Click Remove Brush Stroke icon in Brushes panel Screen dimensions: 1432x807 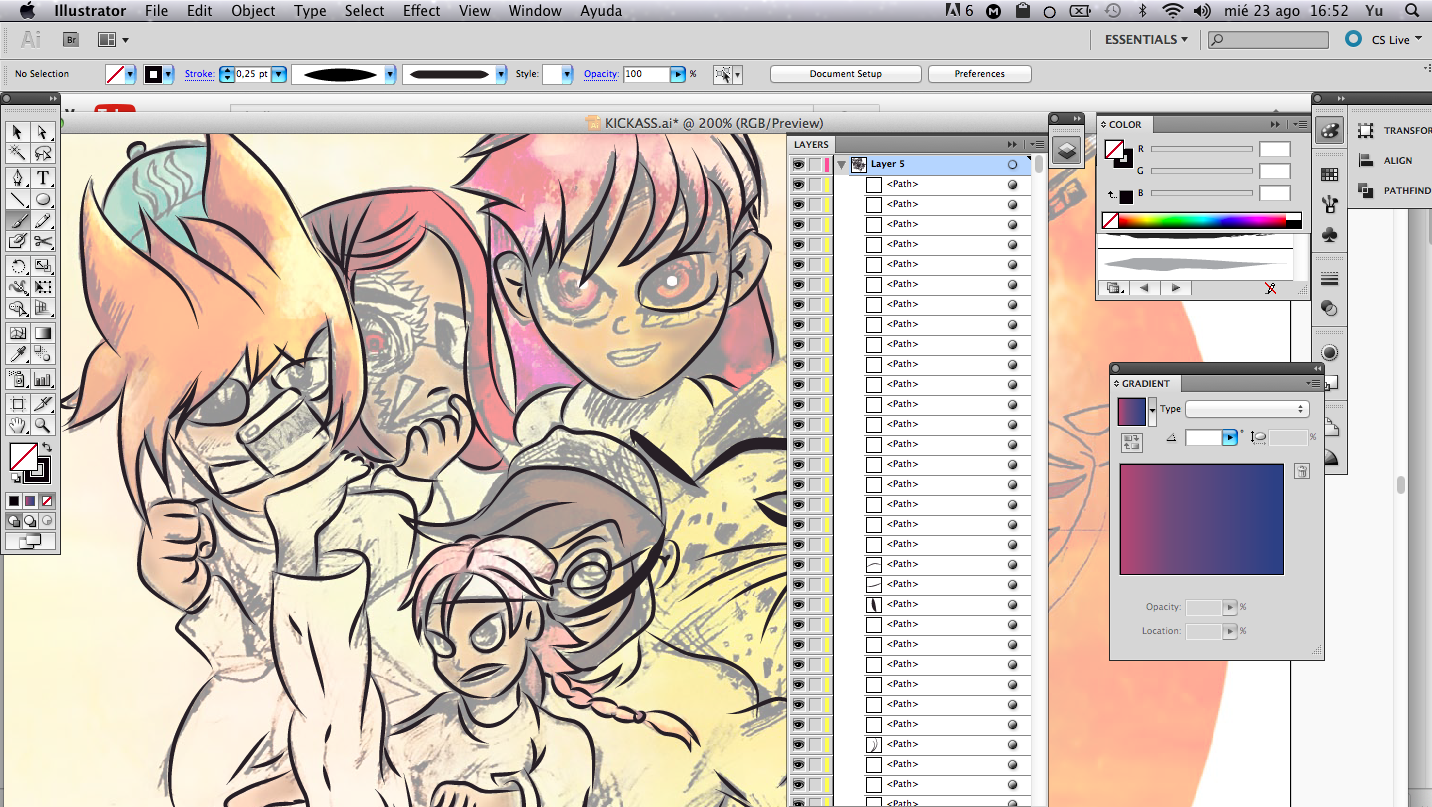point(1270,288)
